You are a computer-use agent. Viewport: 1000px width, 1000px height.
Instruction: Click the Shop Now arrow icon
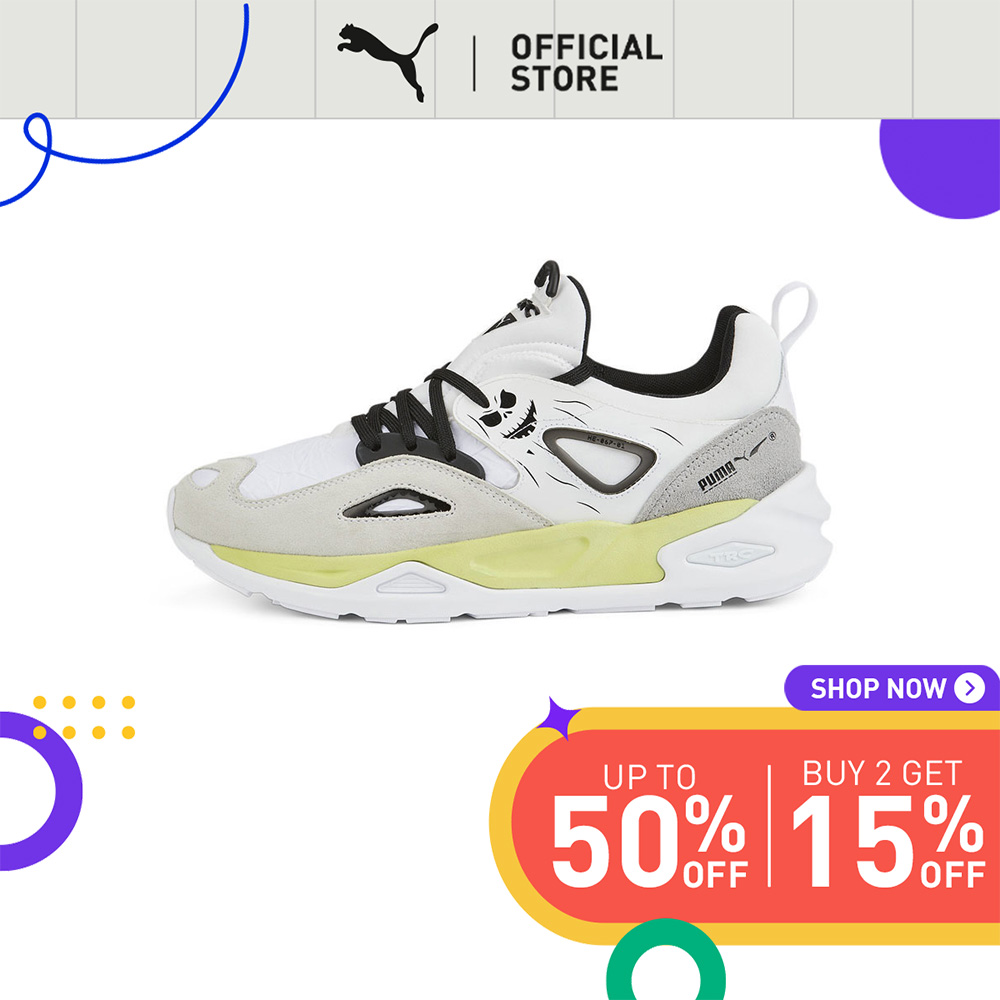pyautogui.click(x=969, y=688)
